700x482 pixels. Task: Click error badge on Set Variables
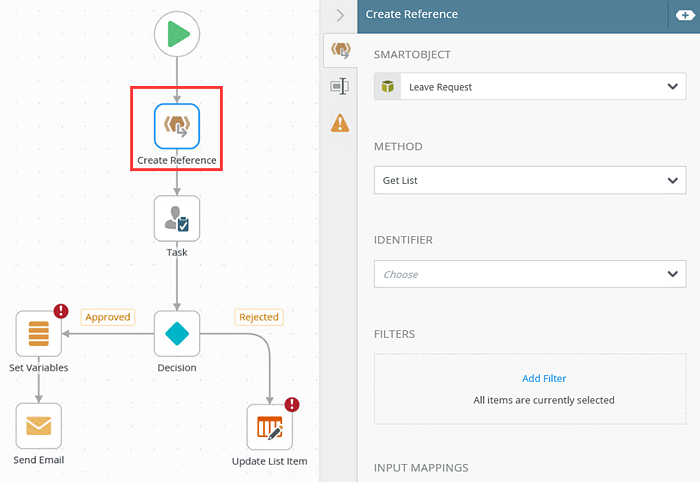coord(61,311)
